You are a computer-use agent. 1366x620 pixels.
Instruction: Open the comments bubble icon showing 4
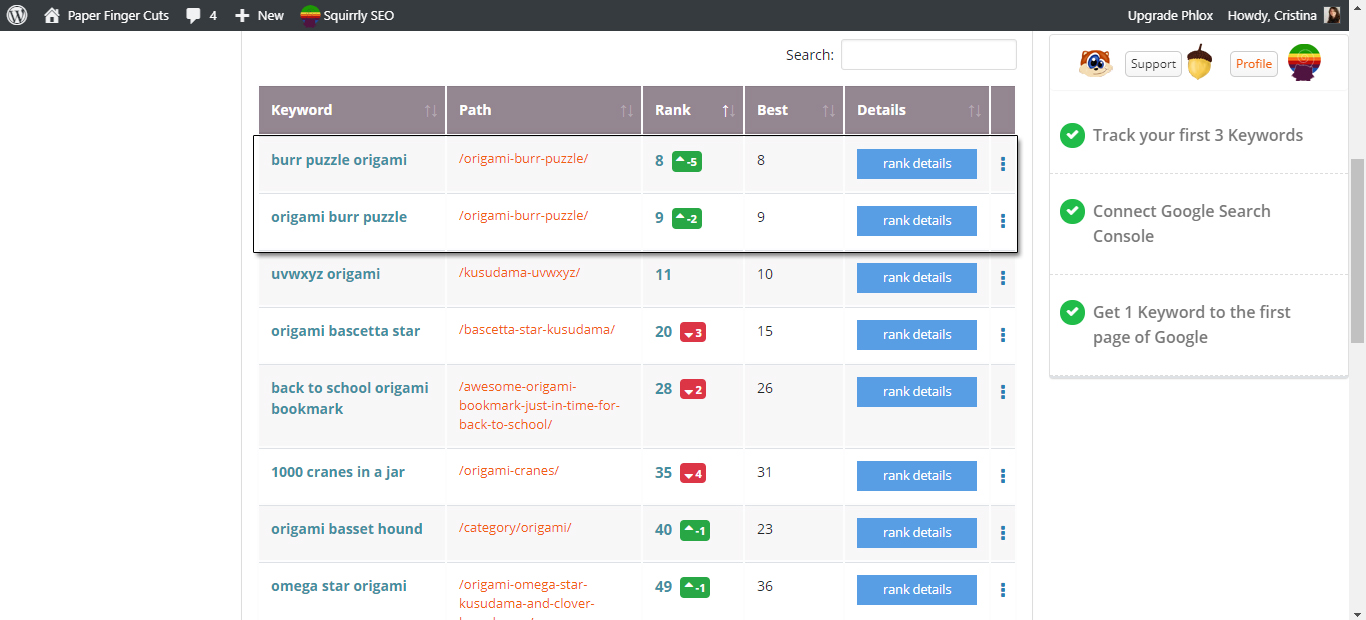click(194, 16)
